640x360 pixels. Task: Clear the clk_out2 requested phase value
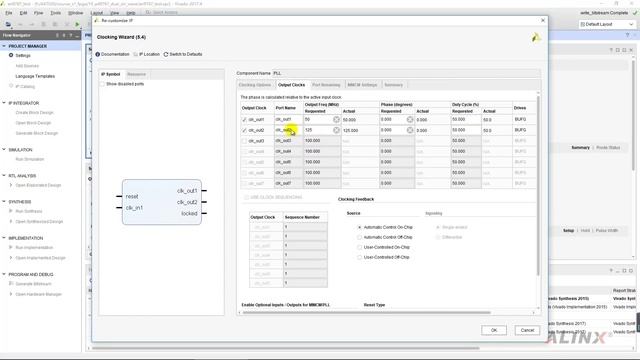tap(410, 130)
